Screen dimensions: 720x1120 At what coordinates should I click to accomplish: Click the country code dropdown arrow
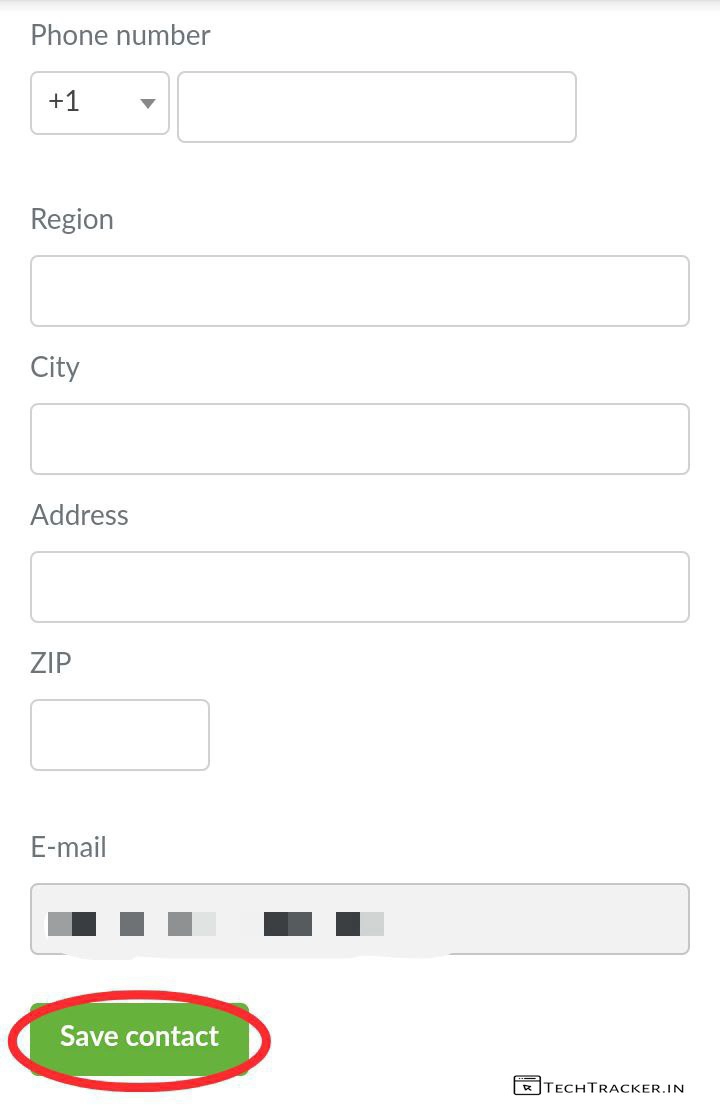click(148, 103)
